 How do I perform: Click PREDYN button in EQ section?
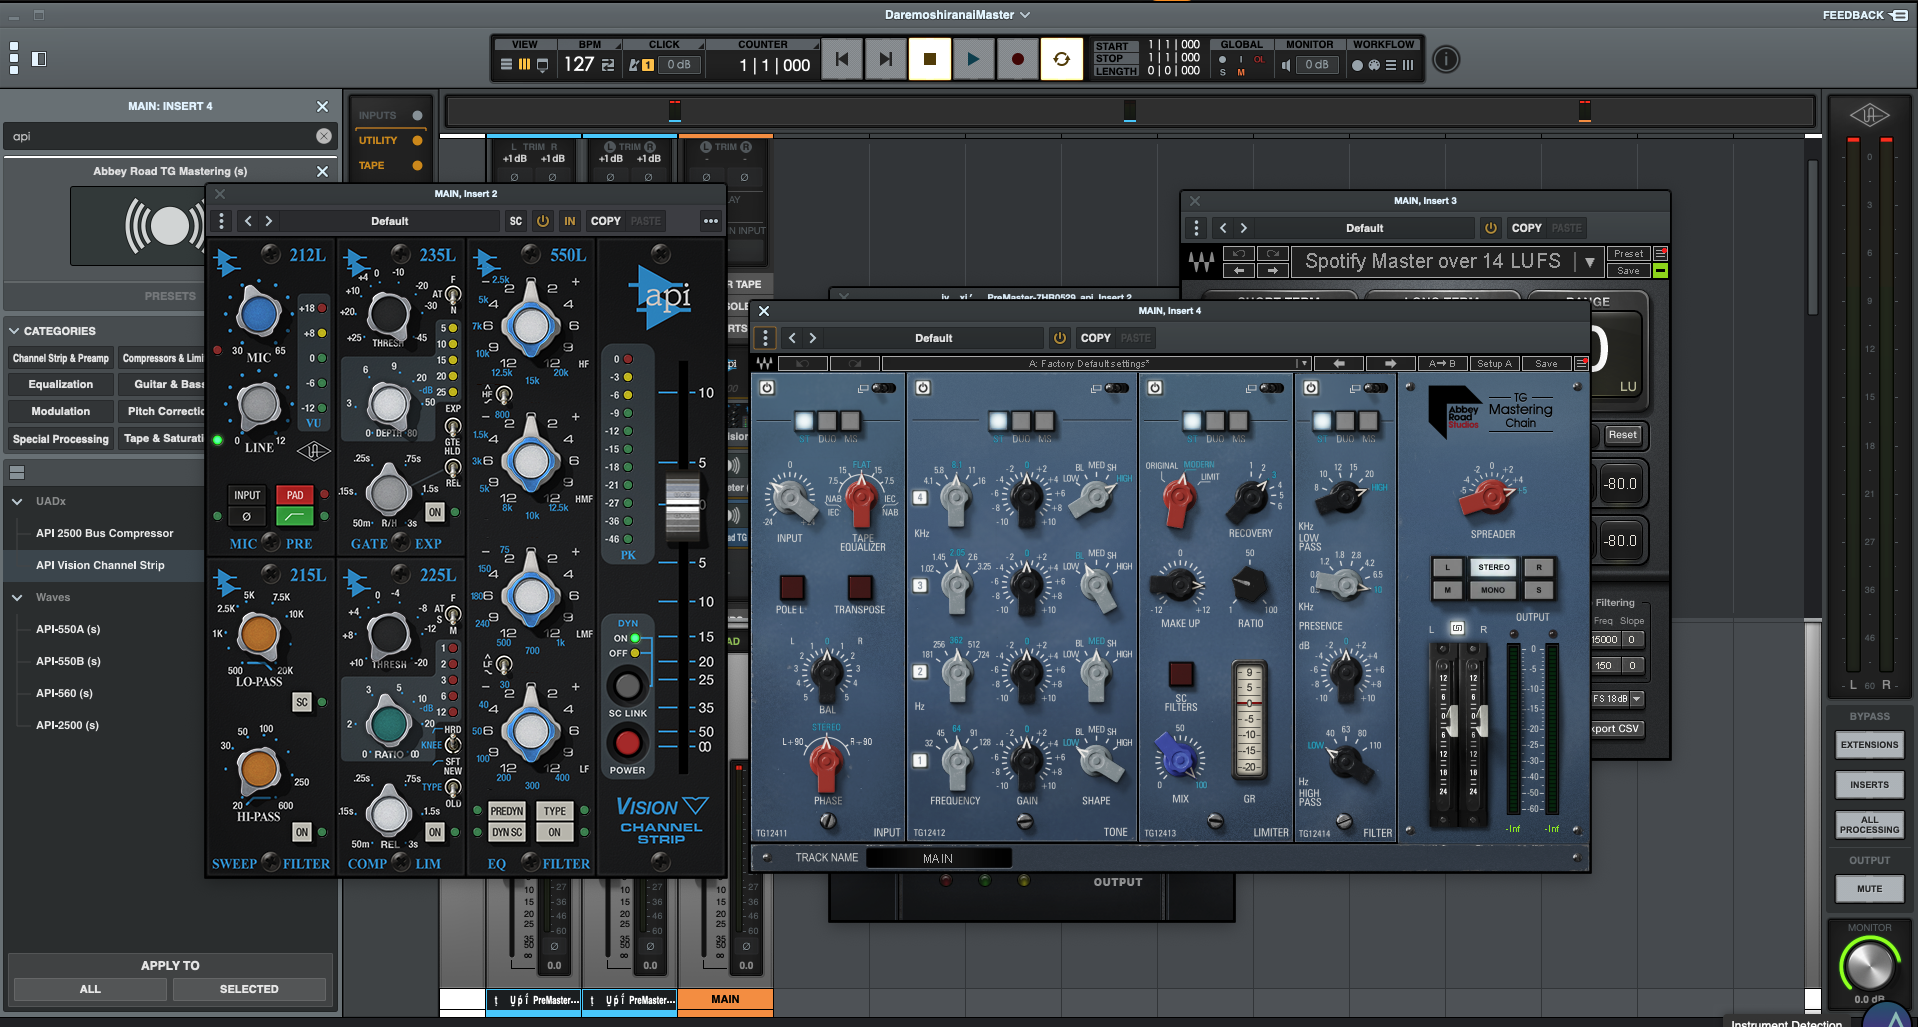(x=507, y=811)
